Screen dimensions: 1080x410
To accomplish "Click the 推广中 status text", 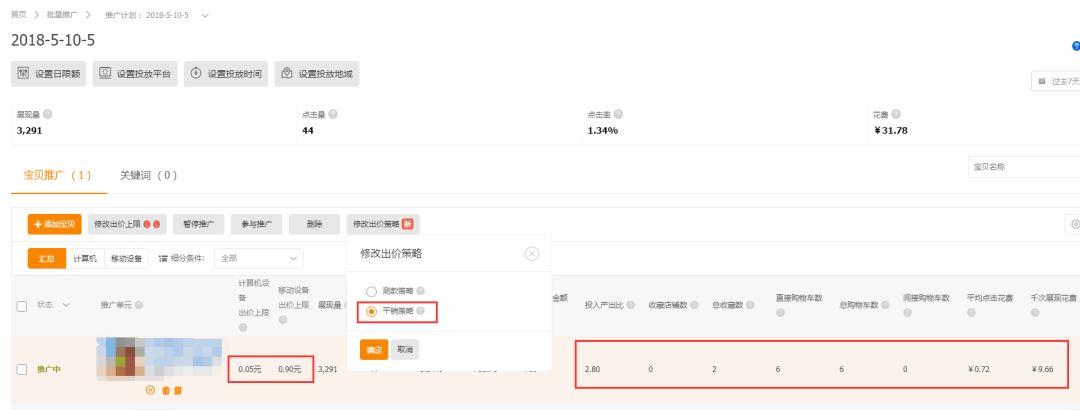I will tap(48, 369).
